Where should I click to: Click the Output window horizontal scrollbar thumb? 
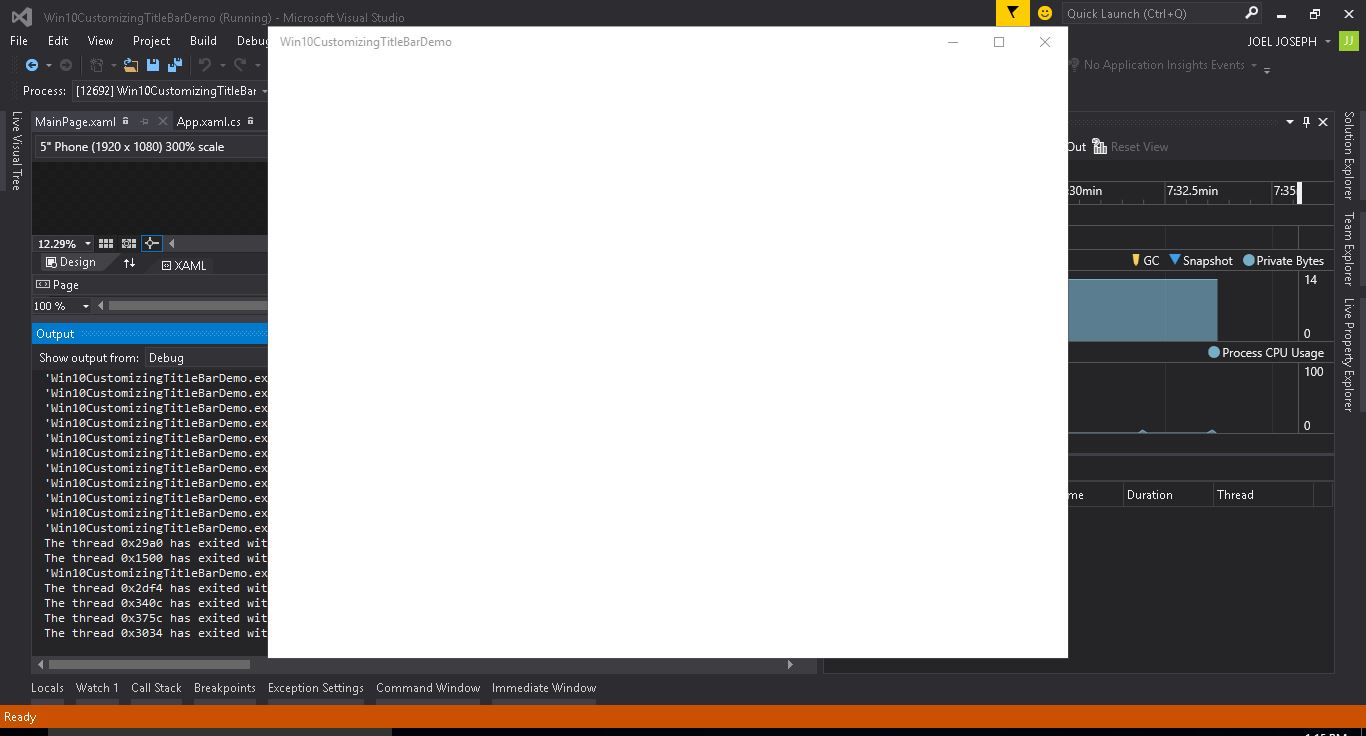[x=149, y=664]
